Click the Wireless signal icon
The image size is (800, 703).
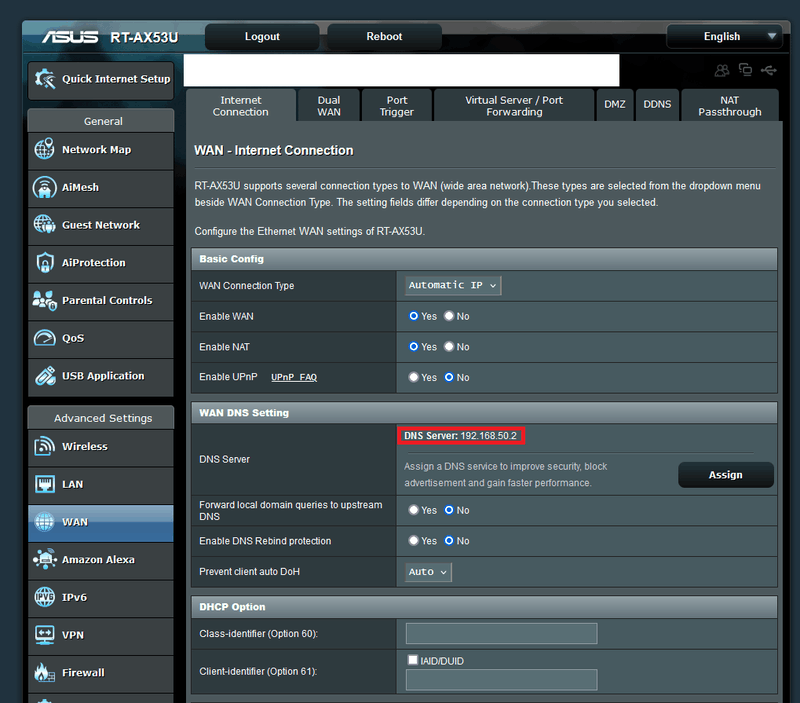coord(44,446)
